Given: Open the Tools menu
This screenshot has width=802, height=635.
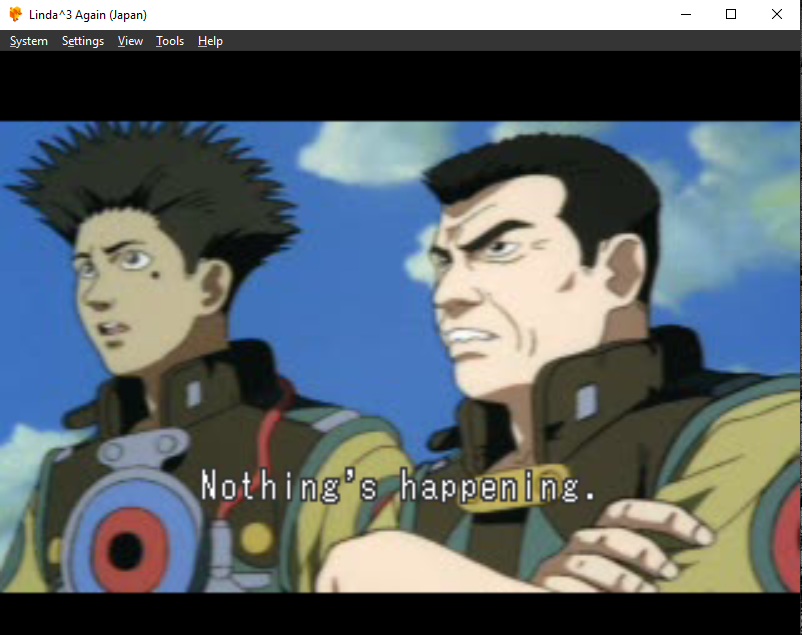Looking at the screenshot, I should (x=170, y=41).
